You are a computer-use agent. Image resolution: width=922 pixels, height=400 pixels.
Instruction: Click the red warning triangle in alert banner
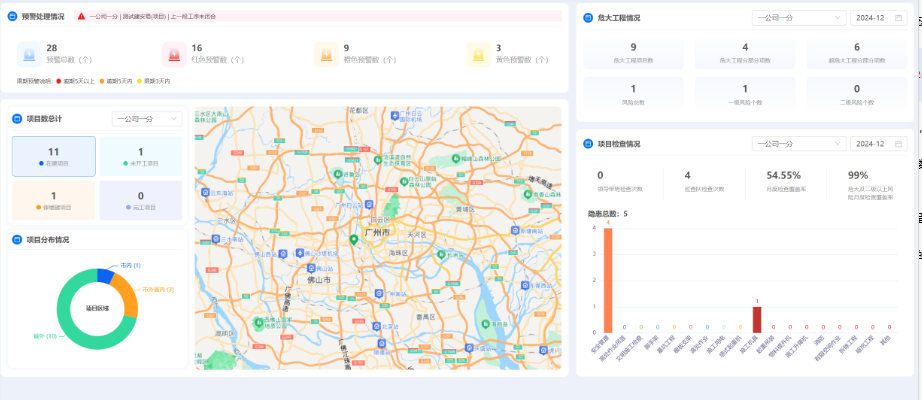tap(81, 17)
